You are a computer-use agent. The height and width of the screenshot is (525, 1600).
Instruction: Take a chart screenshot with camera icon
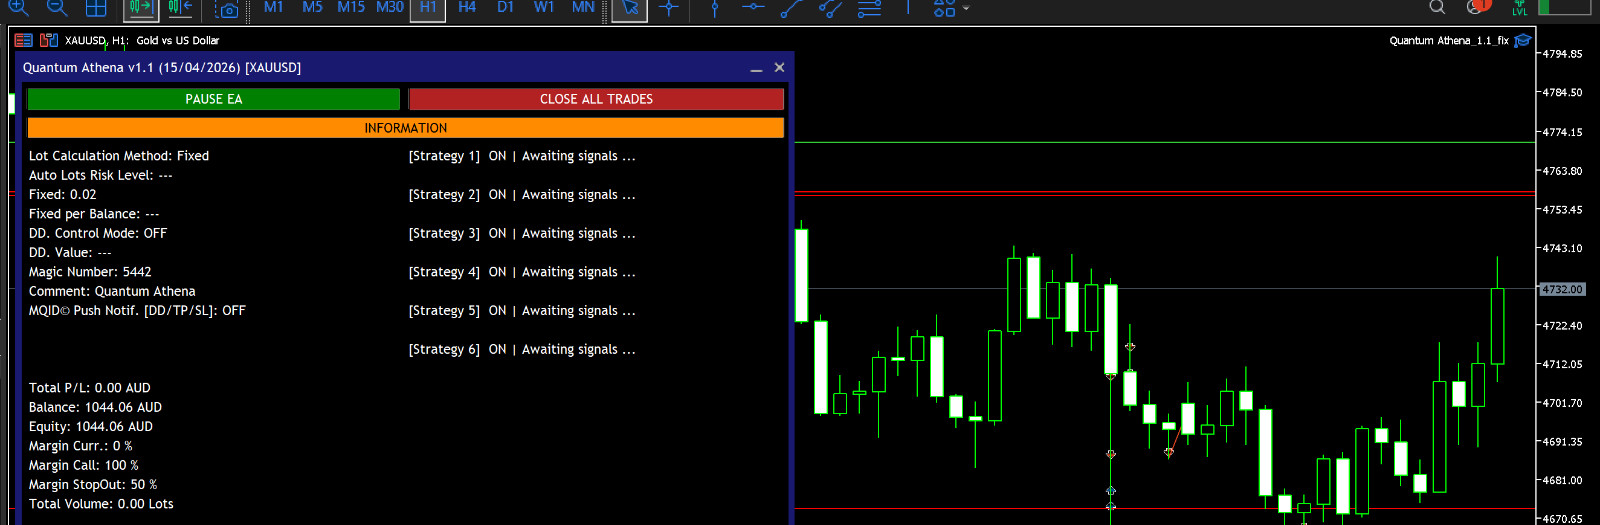pyautogui.click(x=228, y=9)
